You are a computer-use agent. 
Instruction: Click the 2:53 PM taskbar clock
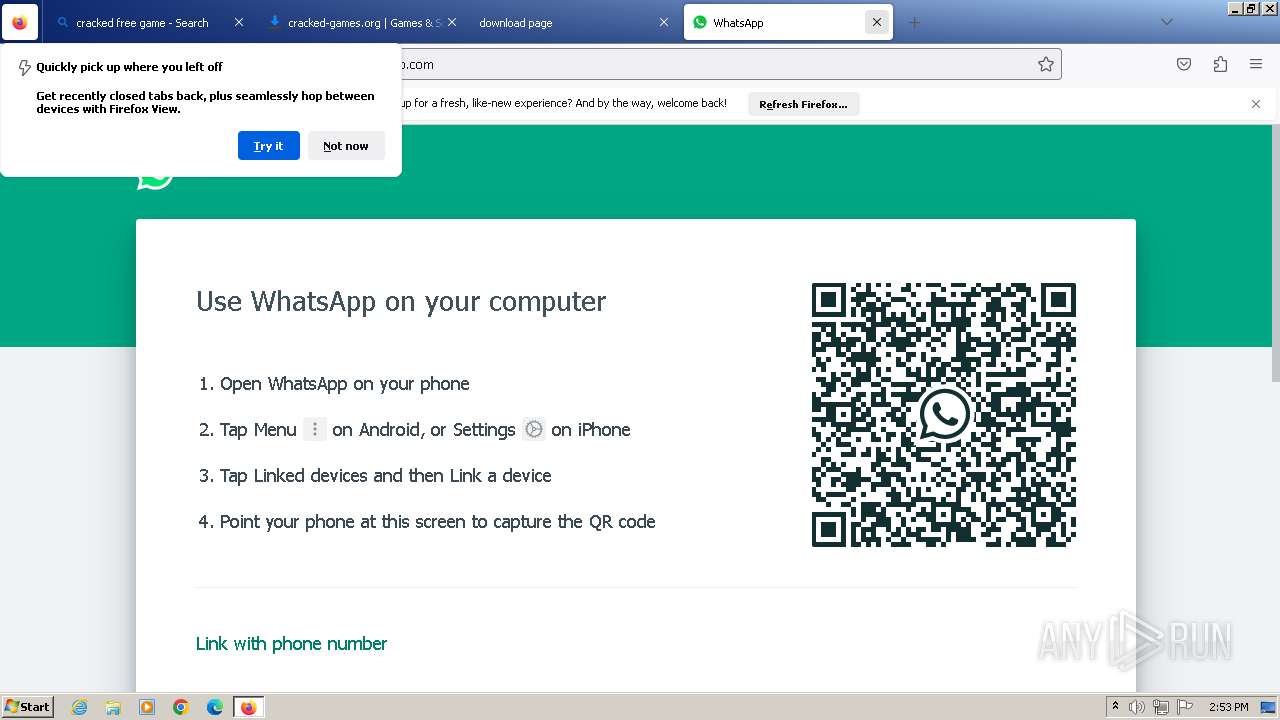(x=1228, y=707)
